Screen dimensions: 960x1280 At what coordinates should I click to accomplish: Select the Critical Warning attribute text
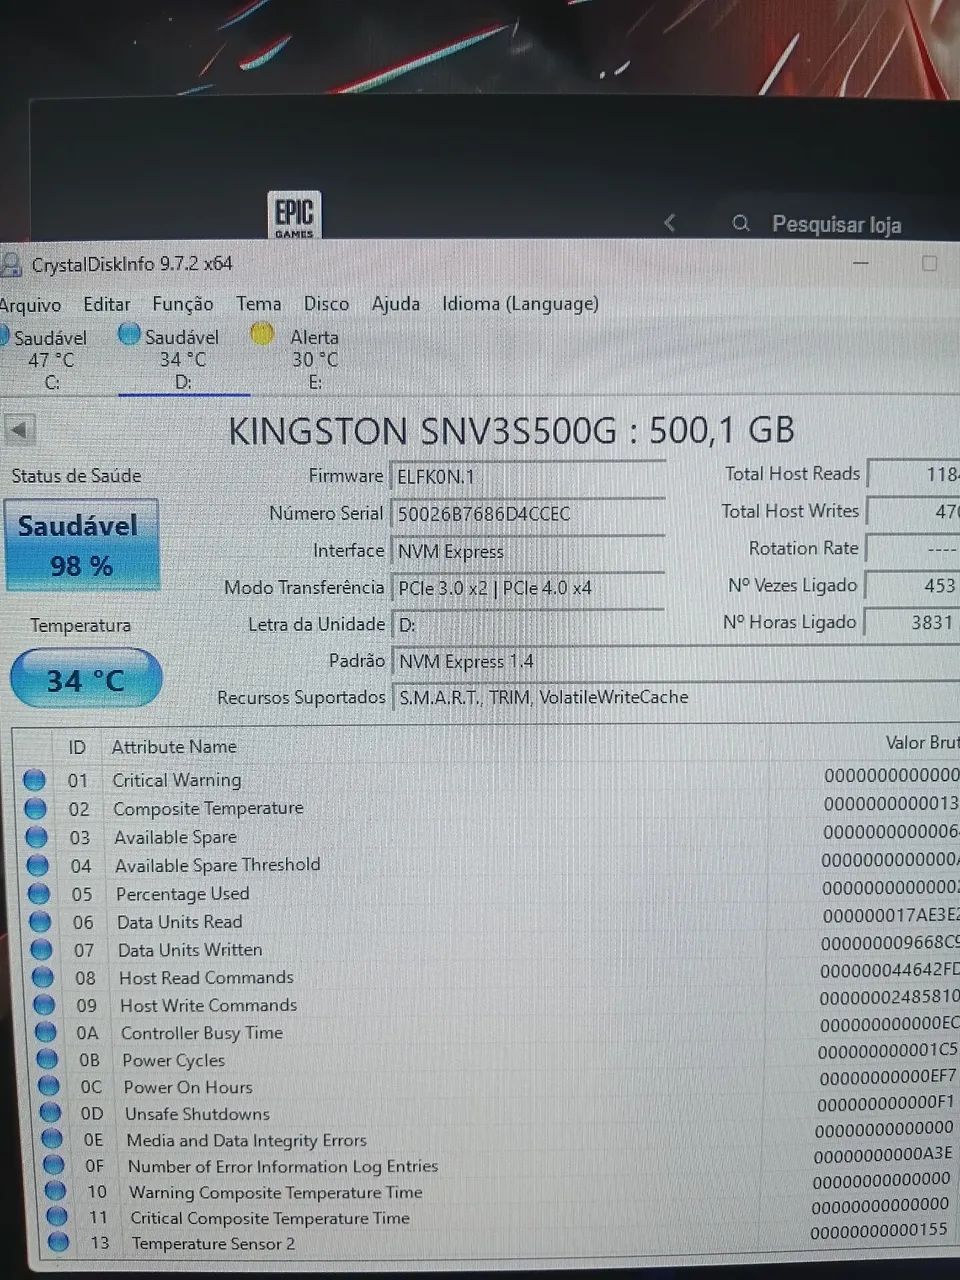177,780
